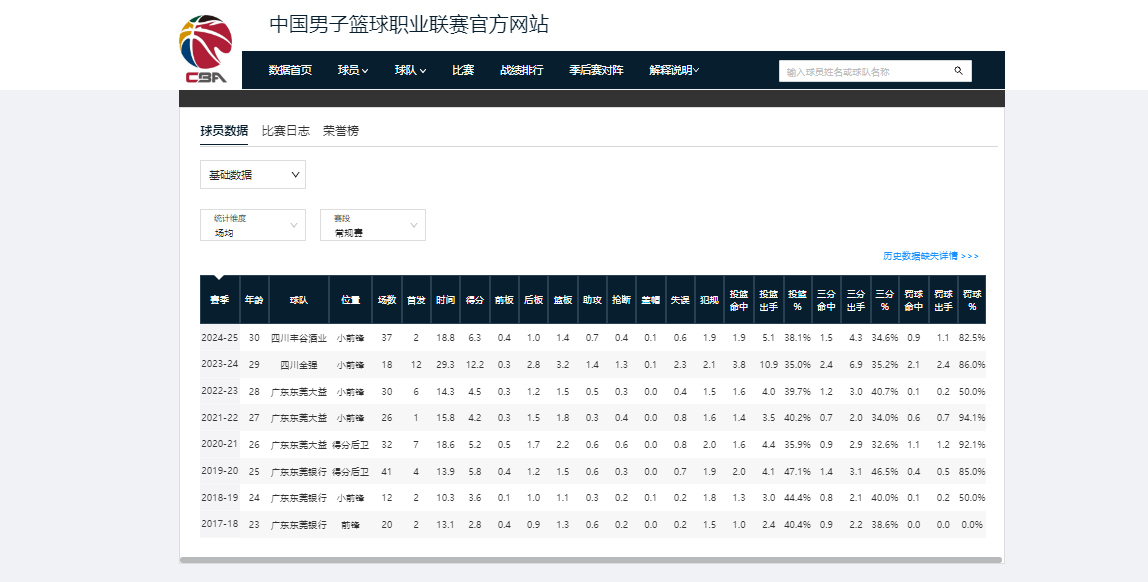Open the 赛段 dropdown showing 常规赛
This screenshot has height=582, width=1148.
tap(373, 225)
